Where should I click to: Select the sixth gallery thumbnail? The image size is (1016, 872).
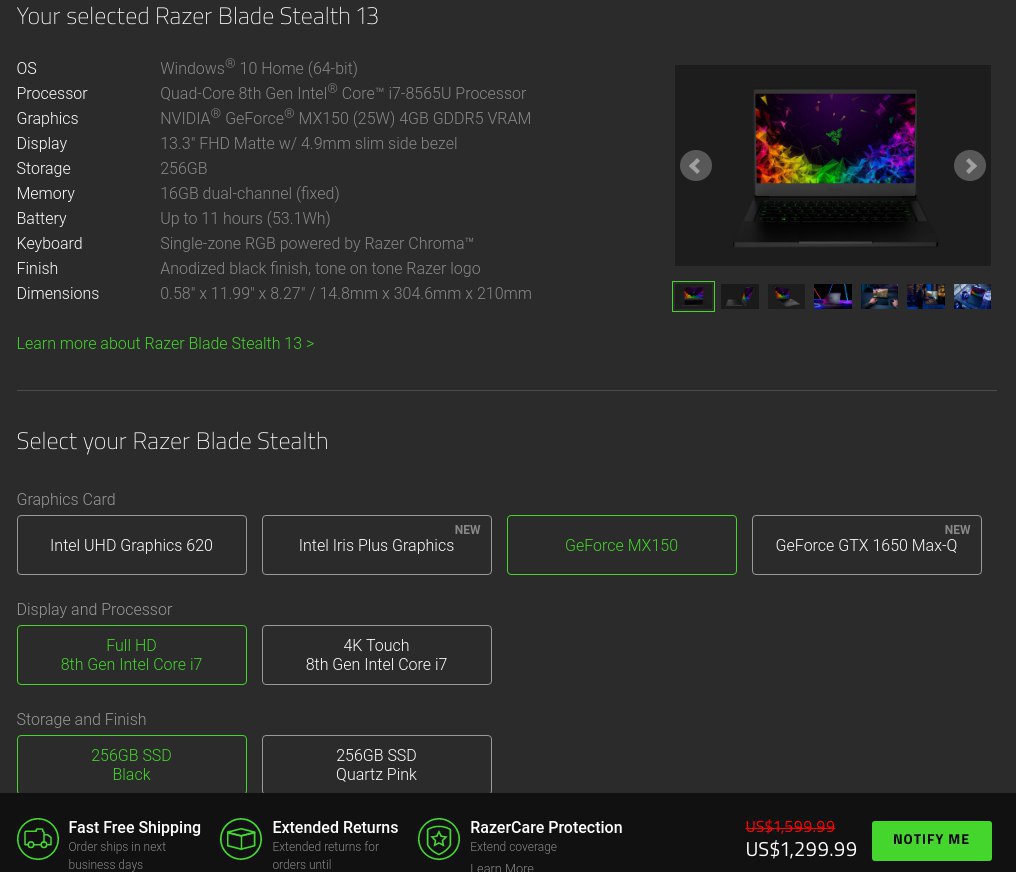(x=925, y=296)
